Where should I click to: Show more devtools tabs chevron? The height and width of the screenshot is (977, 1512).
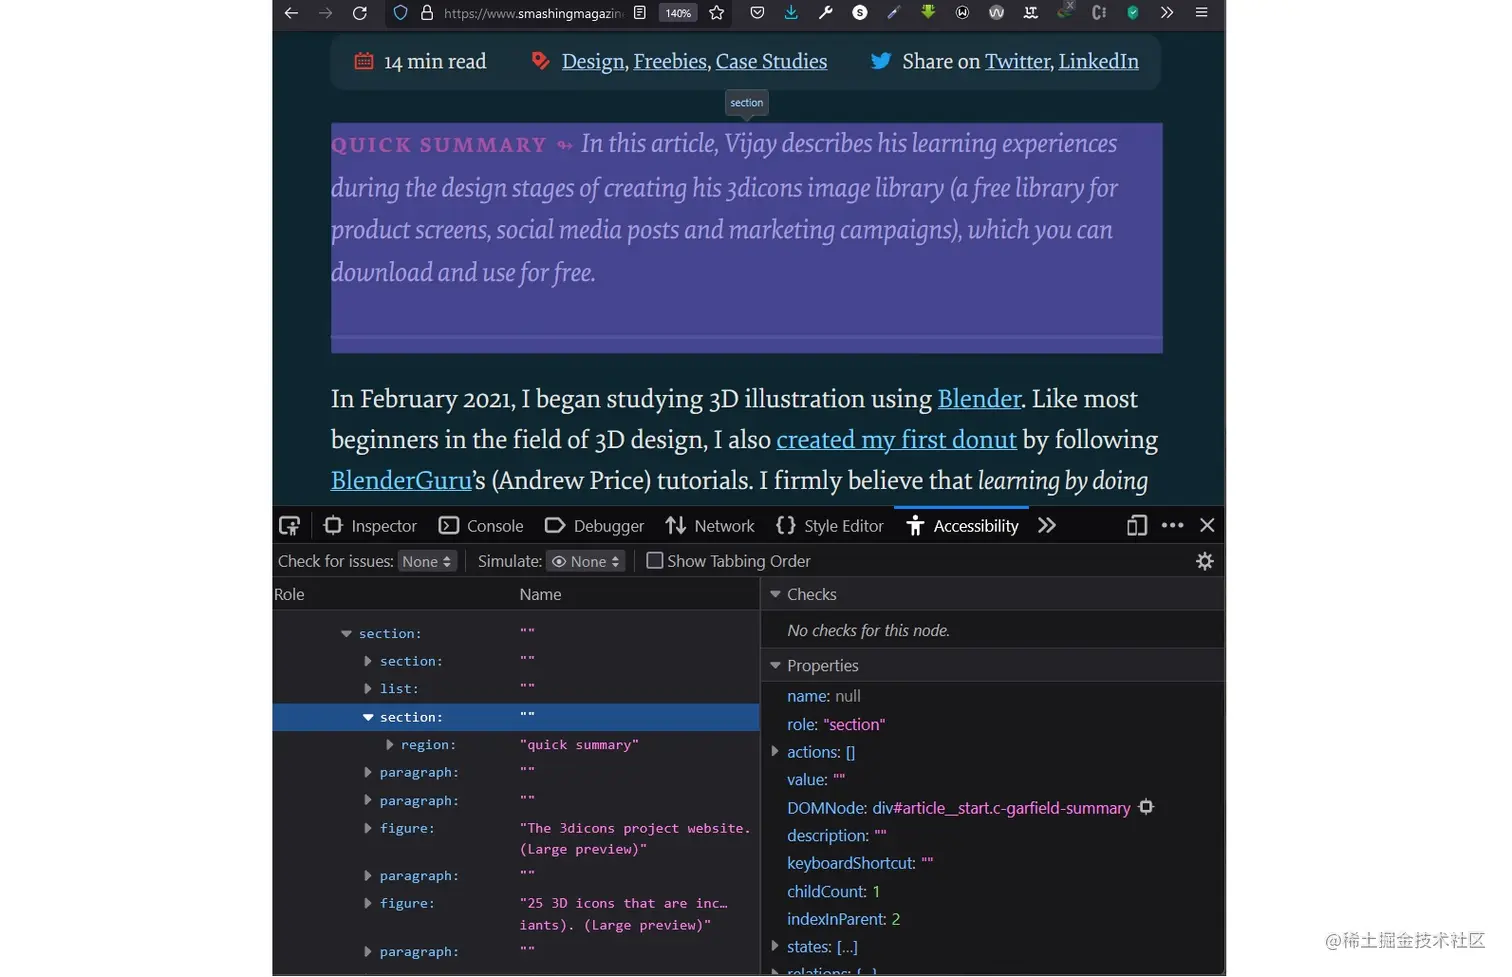click(1046, 526)
